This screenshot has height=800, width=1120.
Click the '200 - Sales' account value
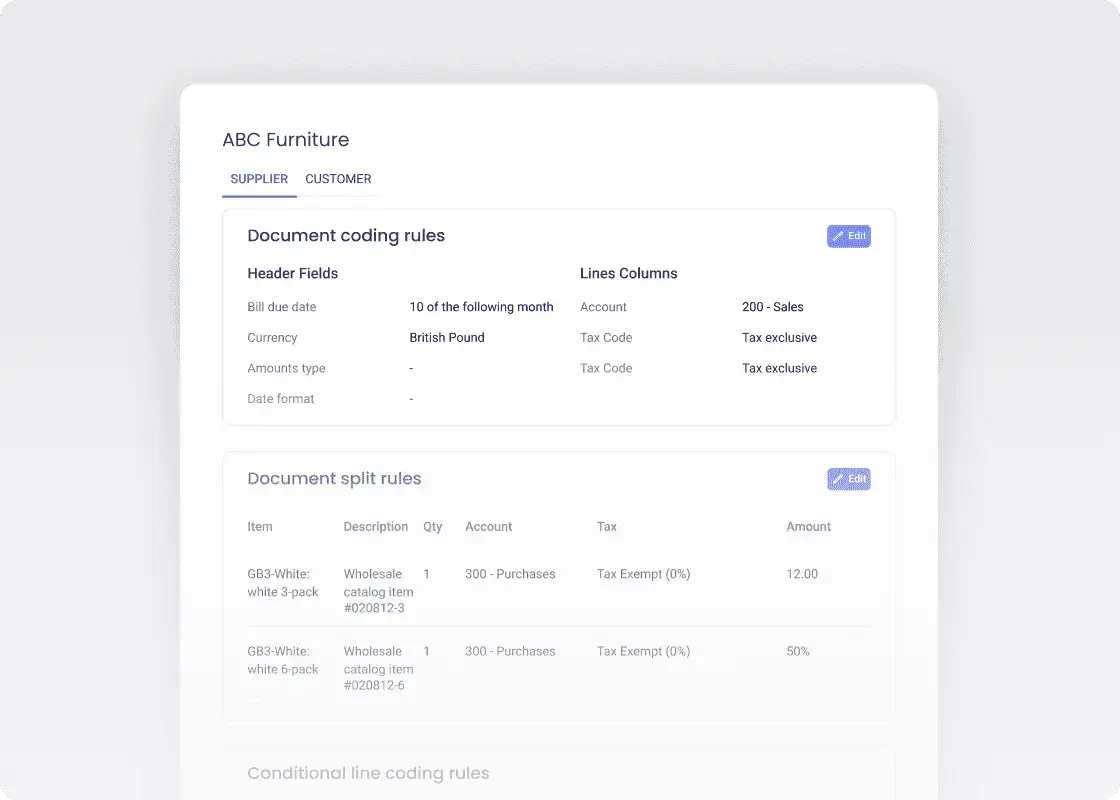(773, 307)
